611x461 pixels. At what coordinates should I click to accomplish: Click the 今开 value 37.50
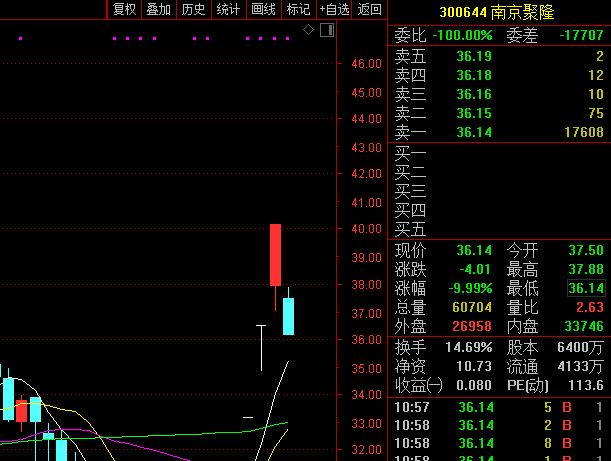pos(586,250)
